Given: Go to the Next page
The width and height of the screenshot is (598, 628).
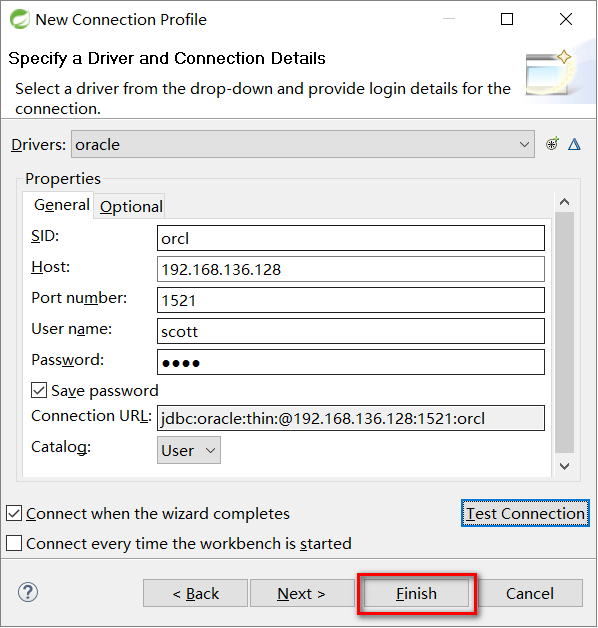Looking at the screenshot, I should [x=301, y=593].
